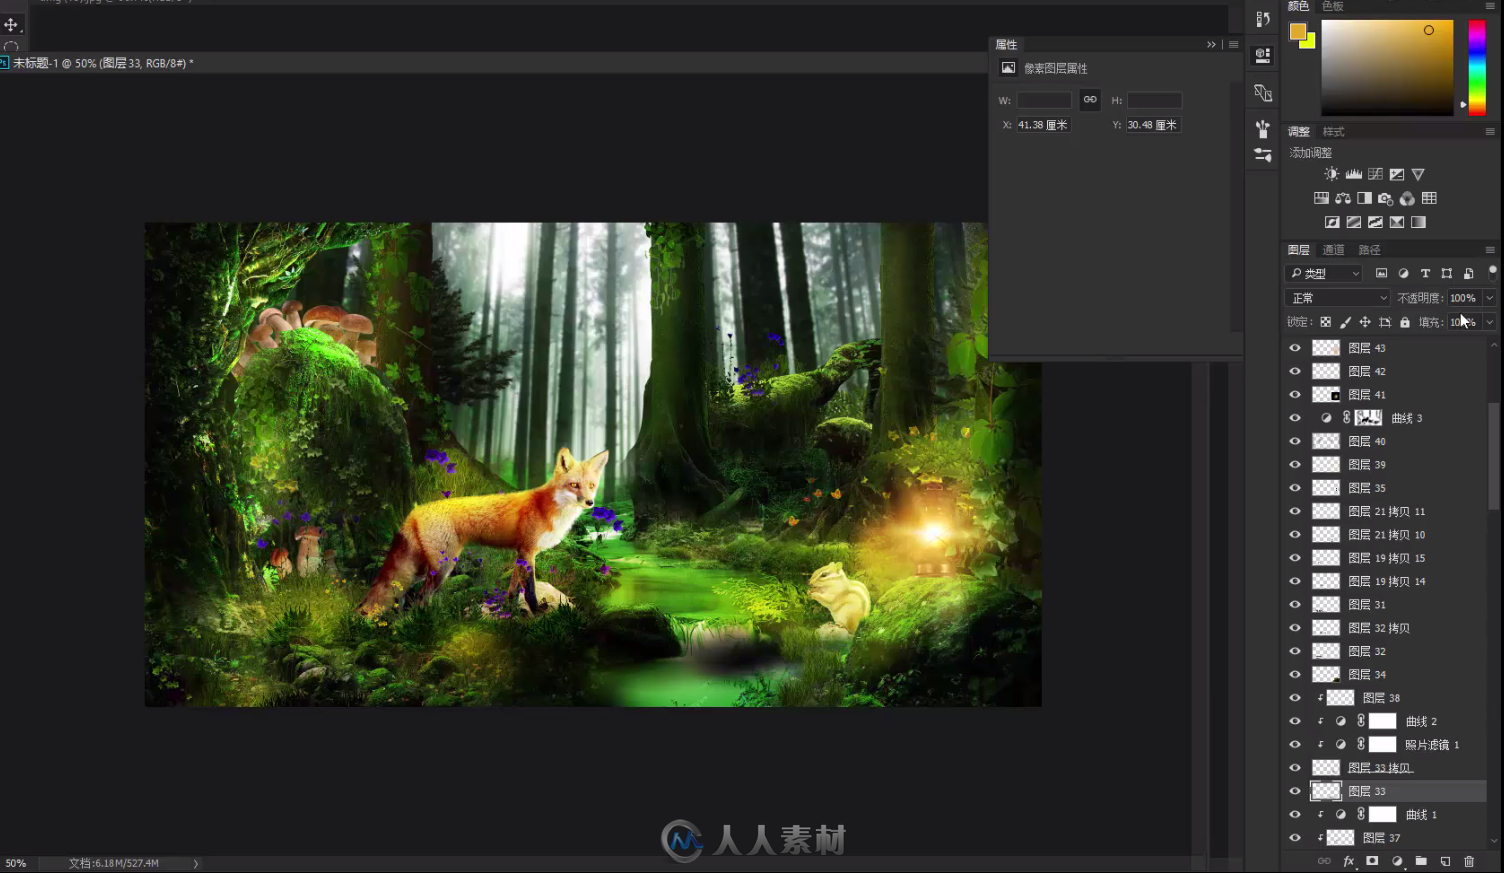Toggle link width and height in Properties

click(1090, 99)
